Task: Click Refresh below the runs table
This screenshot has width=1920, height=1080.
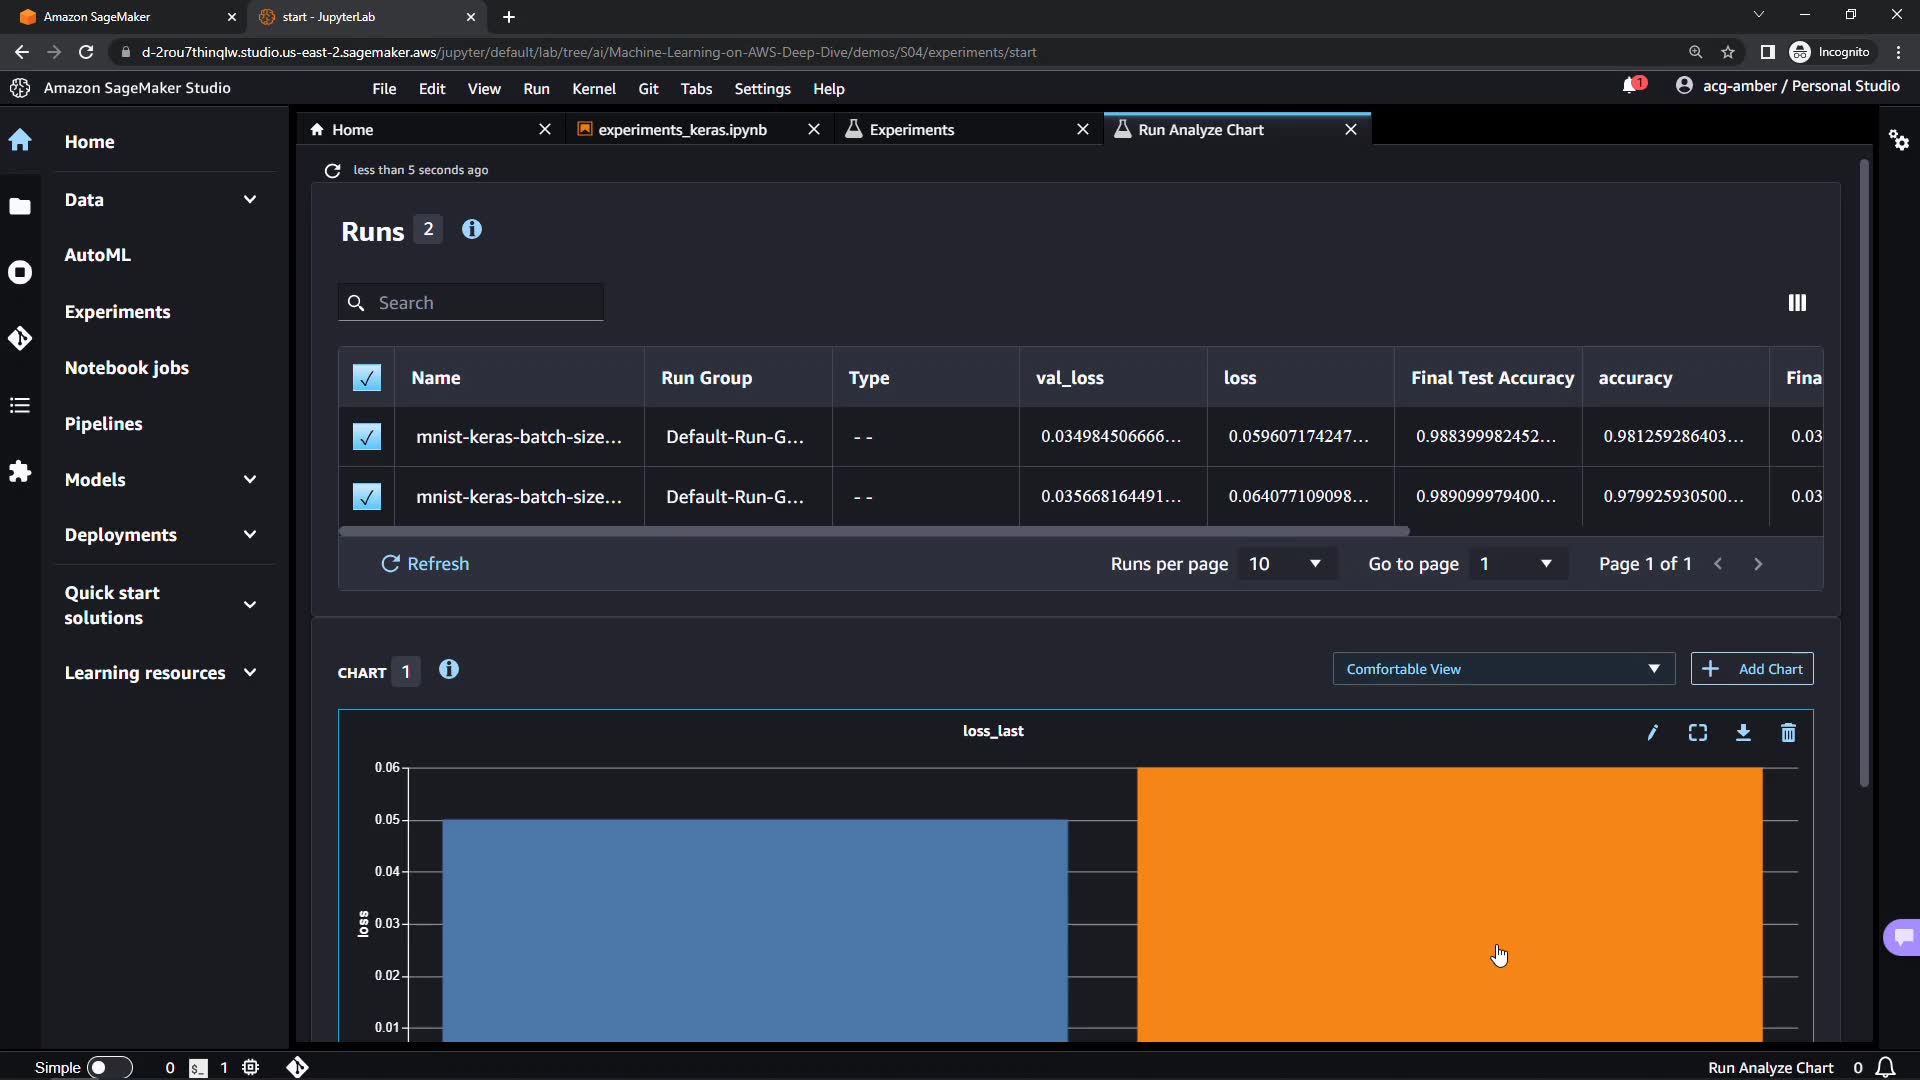Action: tap(425, 564)
